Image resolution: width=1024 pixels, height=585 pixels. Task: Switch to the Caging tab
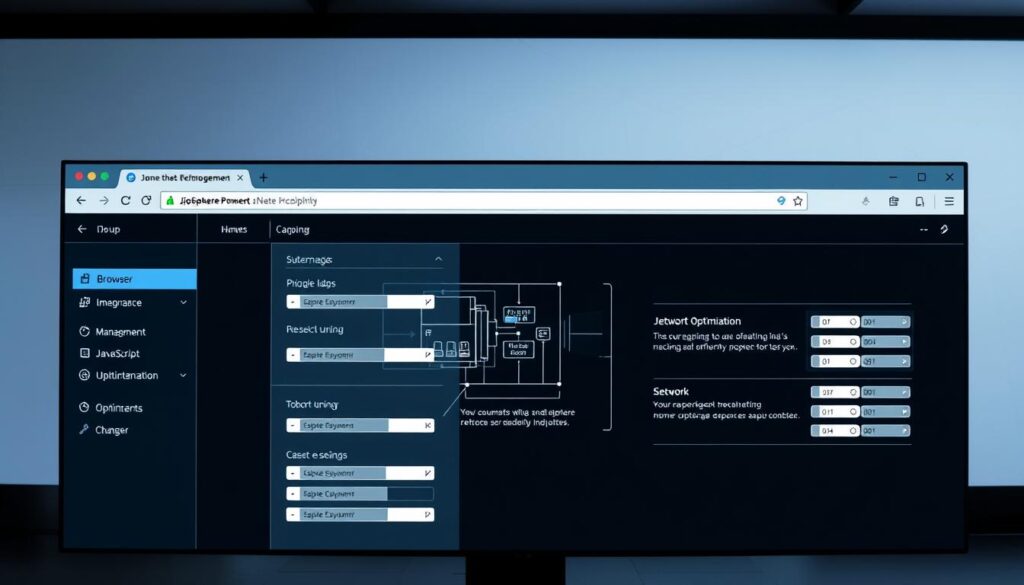coord(292,229)
